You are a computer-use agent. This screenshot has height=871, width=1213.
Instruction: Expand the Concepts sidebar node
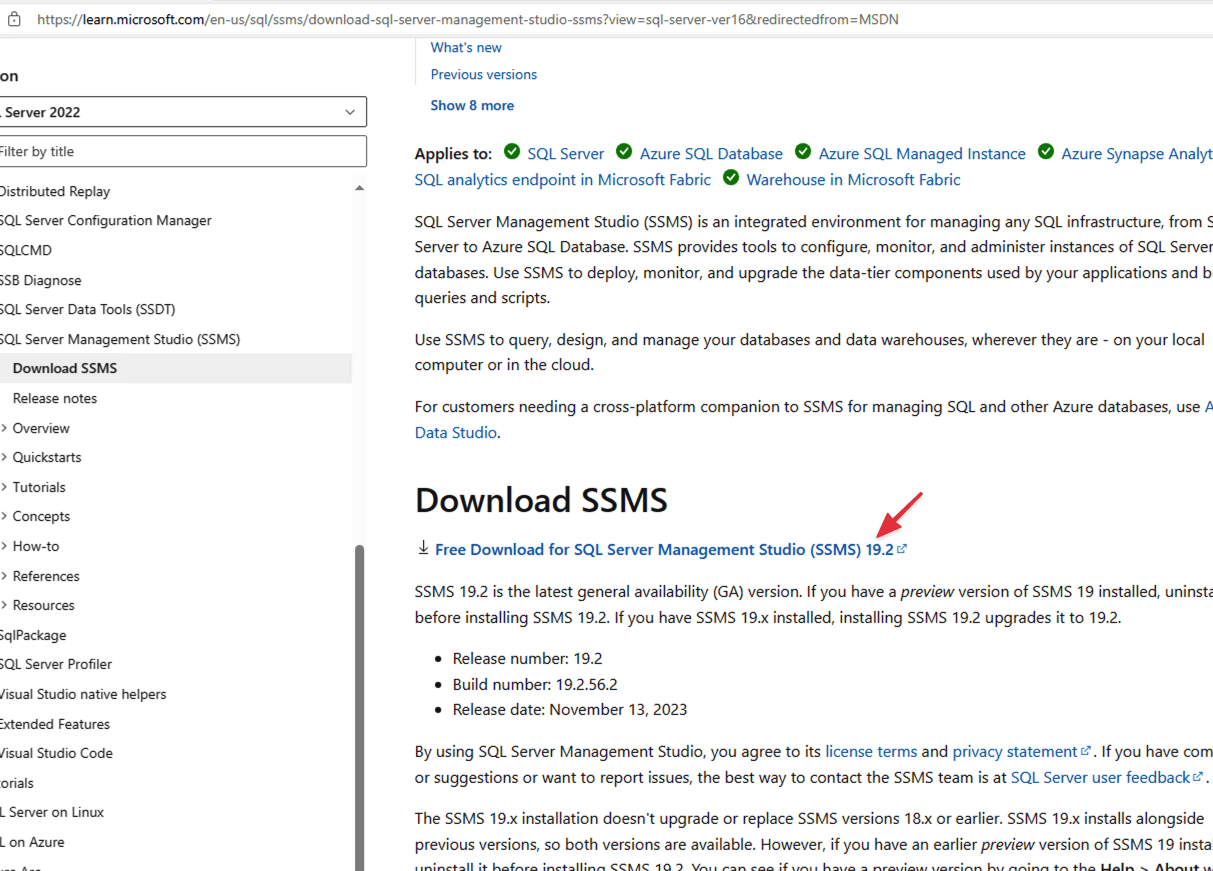coord(5,516)
